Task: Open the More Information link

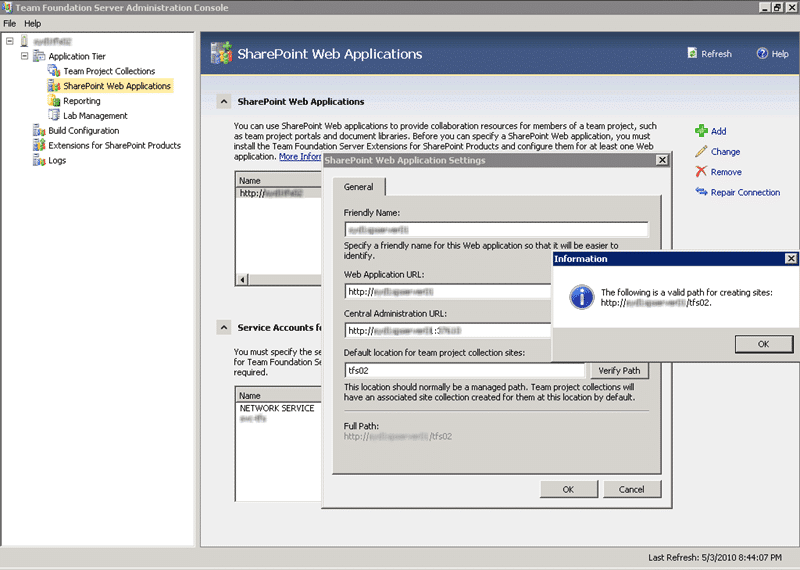Action: tap(300, 157)
